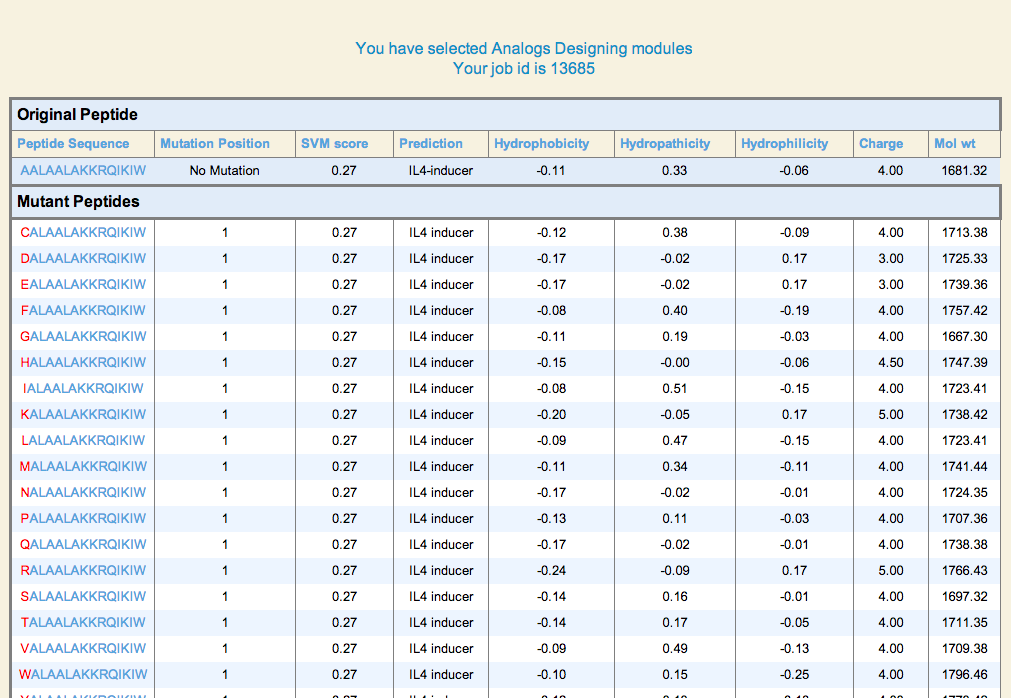Select the WALAALAKKRQIKIW peptide sequence

click(x=83, y=675)
